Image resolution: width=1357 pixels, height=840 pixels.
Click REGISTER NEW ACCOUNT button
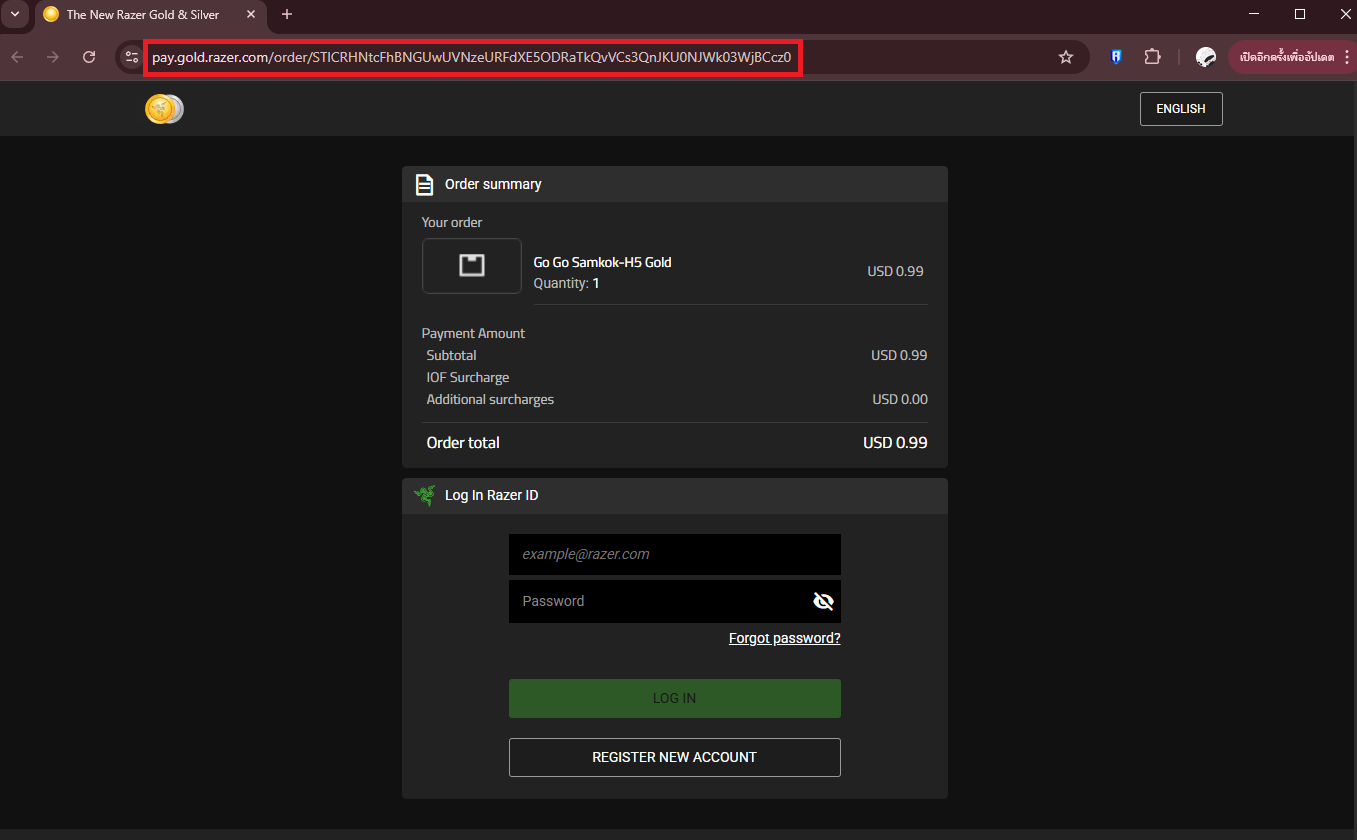point(675,757)
